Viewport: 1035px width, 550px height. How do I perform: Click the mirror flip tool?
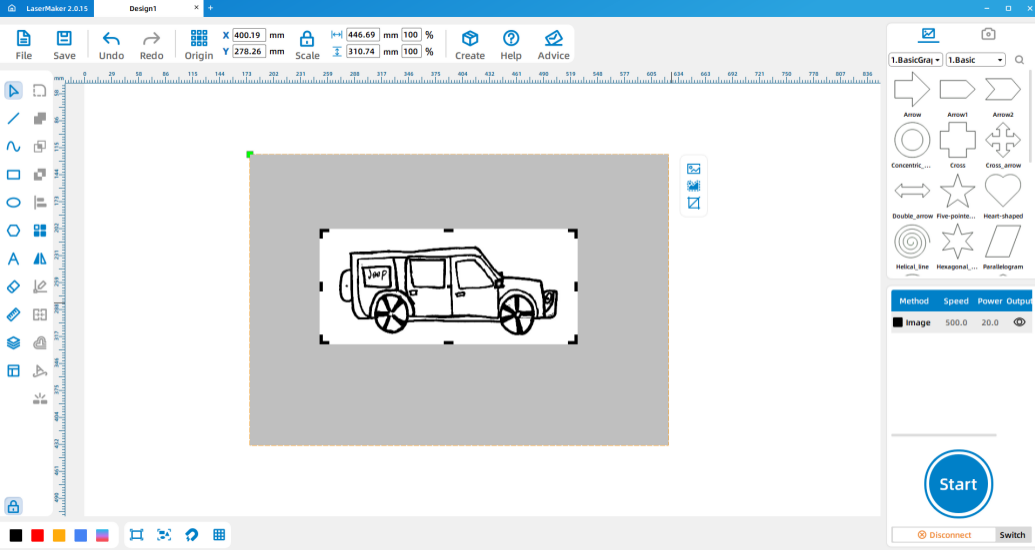point(40,259)
